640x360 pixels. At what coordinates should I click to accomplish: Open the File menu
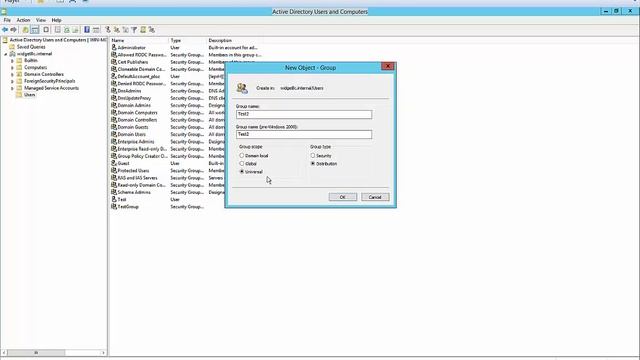point(7,20)
